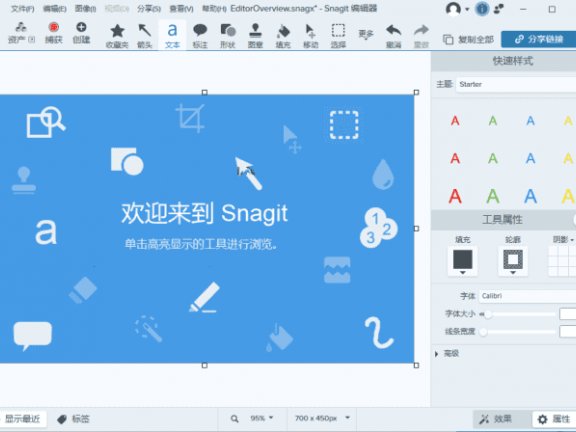The height and width of the screenshot is (432, 576).
Task: Click the dashed selection icon on the canvas
Action: click(344, 125)
